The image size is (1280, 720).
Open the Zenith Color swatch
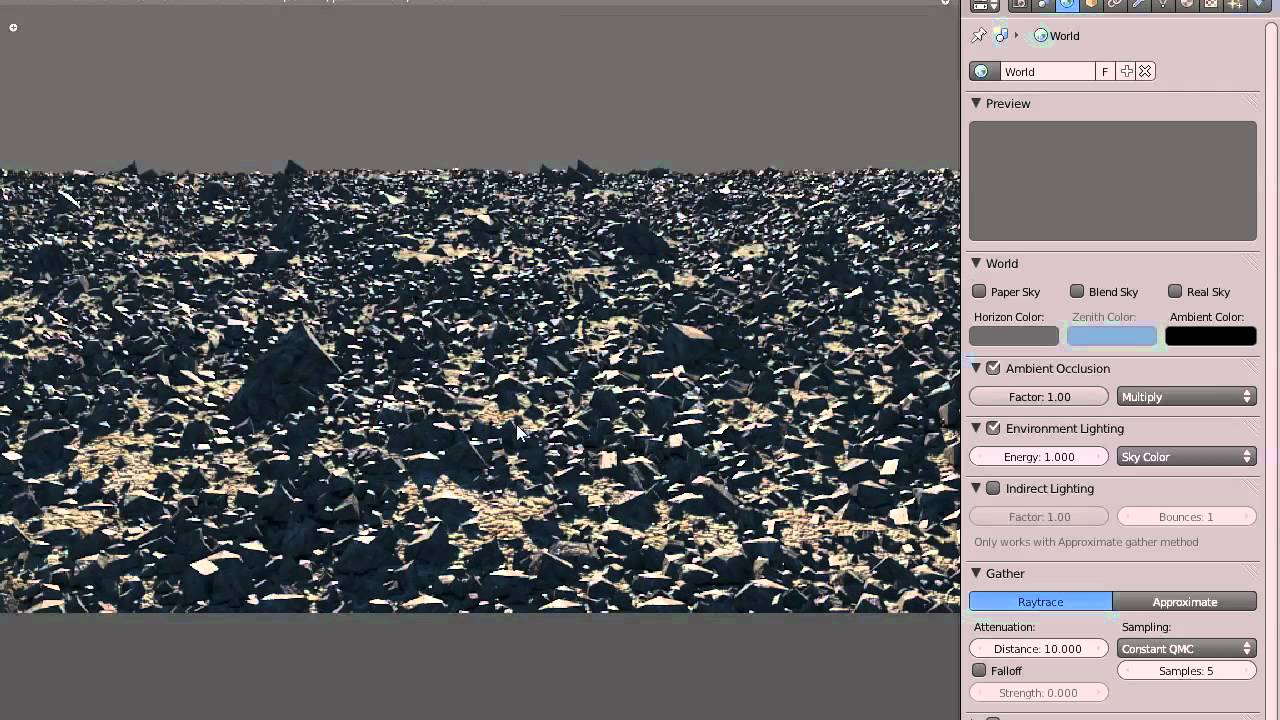point(1112,337)
